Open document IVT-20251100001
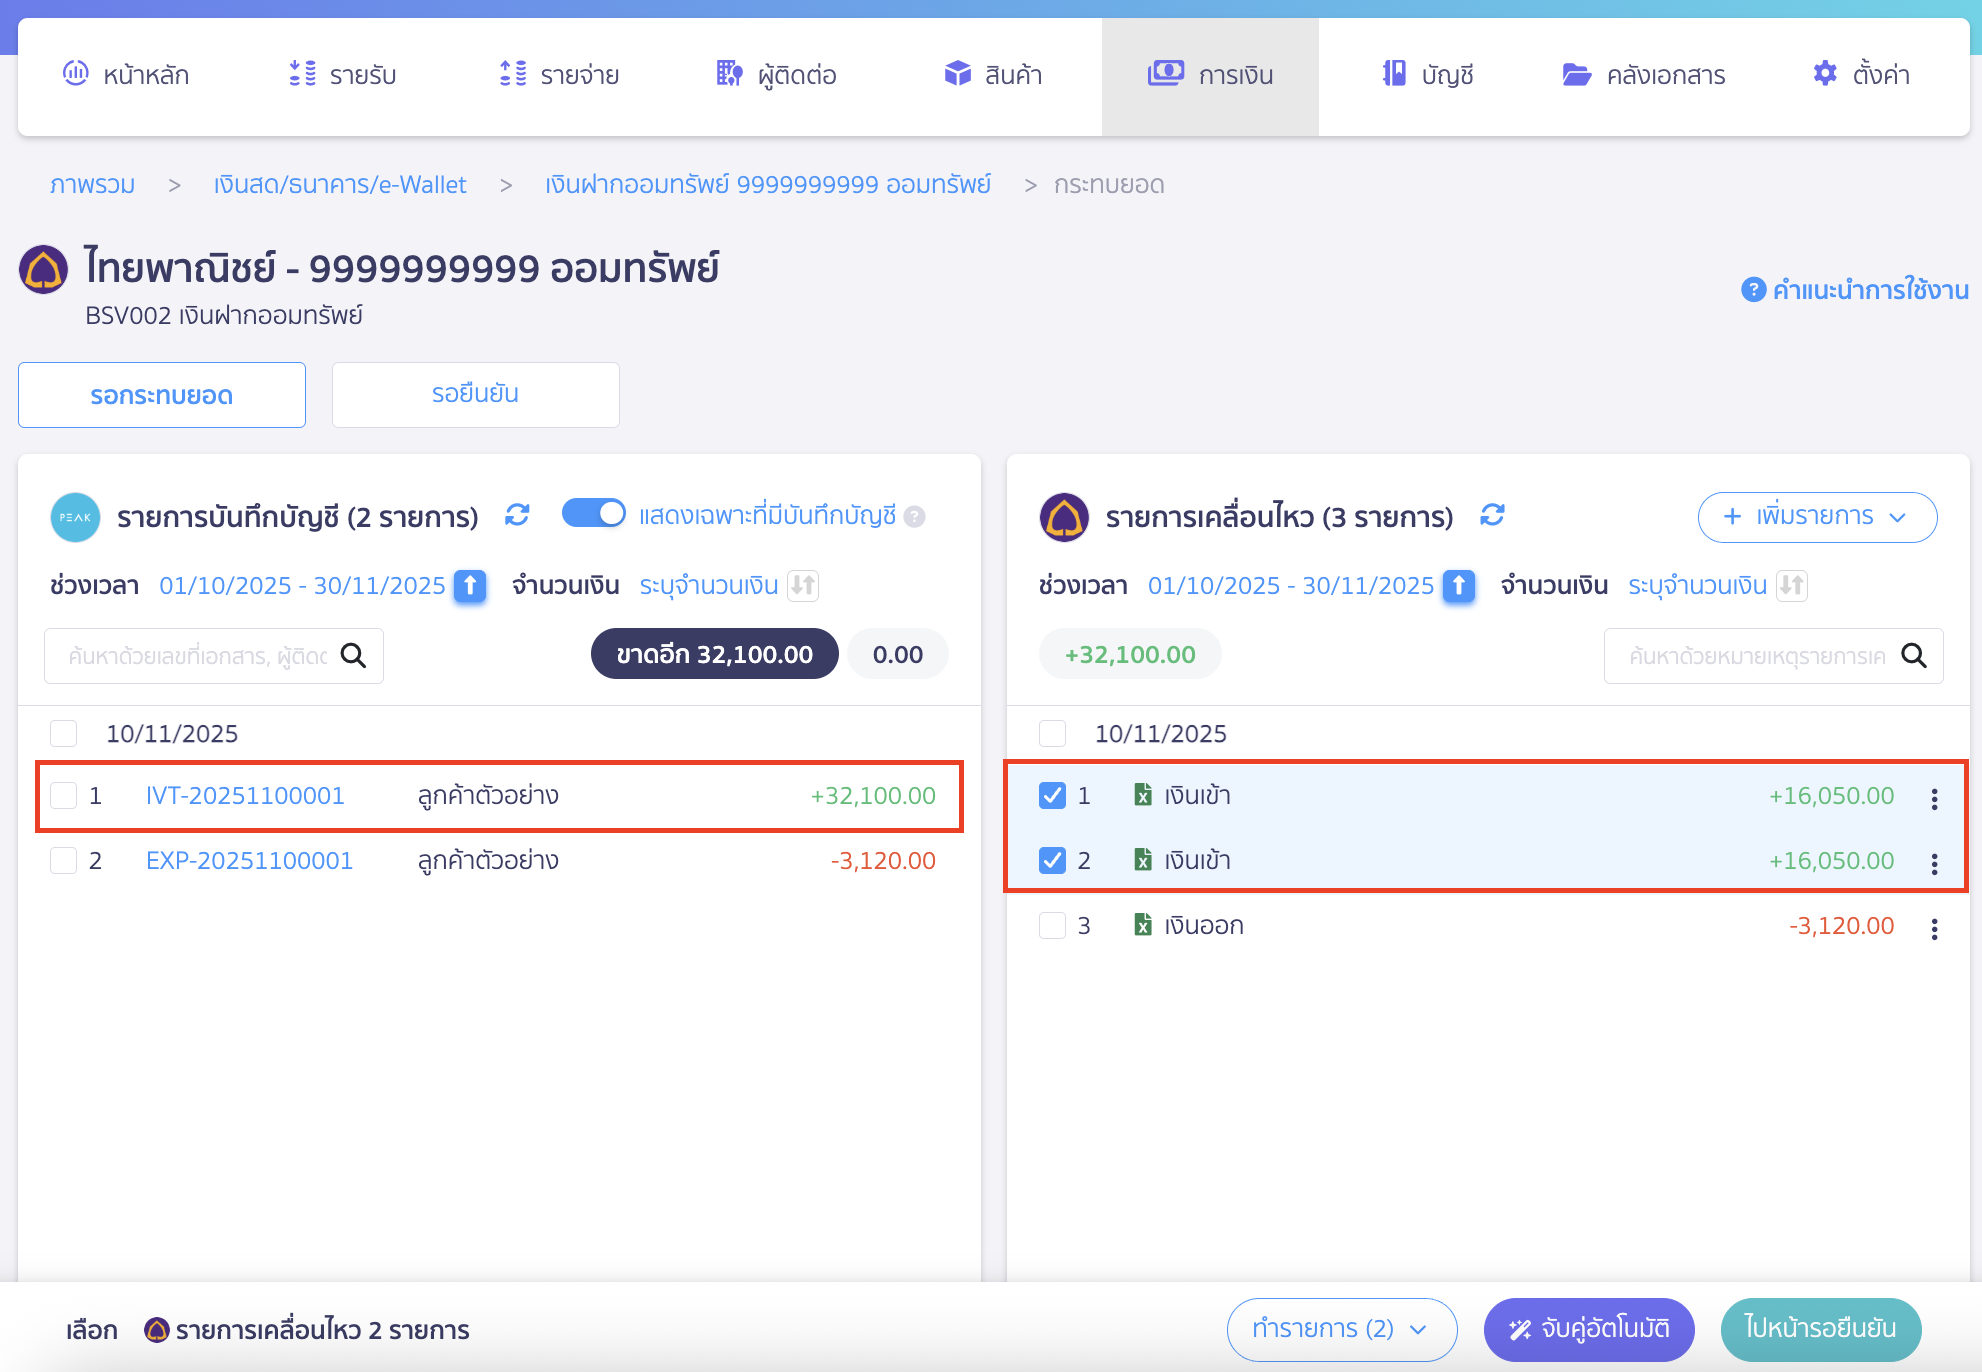The image size is (1982, 1372). [244, 795]
